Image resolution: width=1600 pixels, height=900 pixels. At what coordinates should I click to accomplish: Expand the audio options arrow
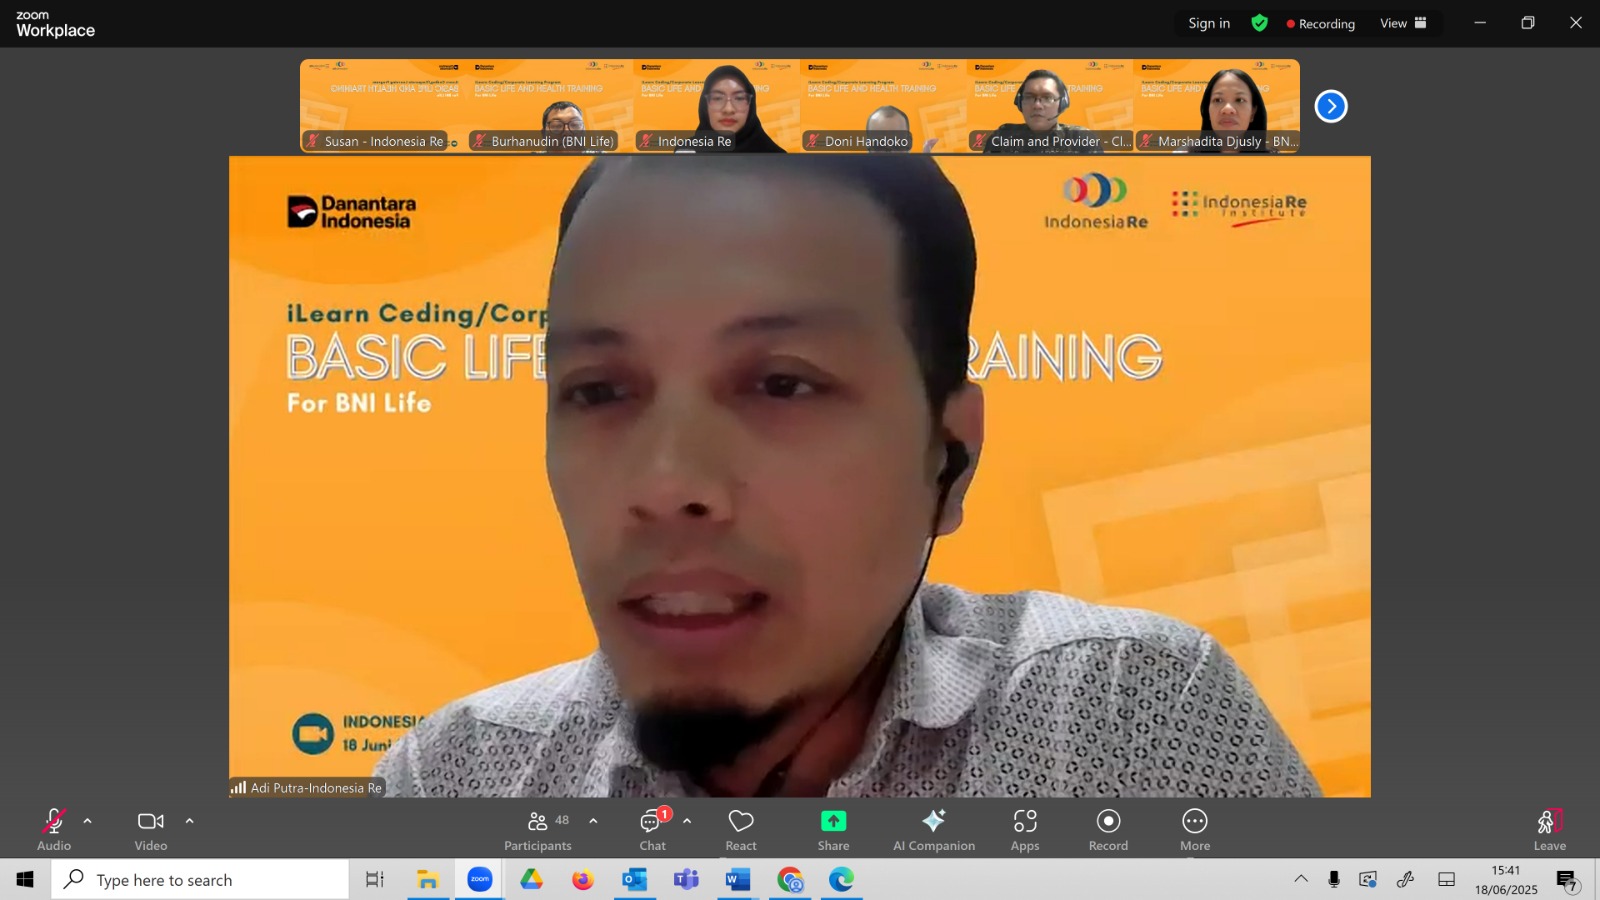pos(87,821)
